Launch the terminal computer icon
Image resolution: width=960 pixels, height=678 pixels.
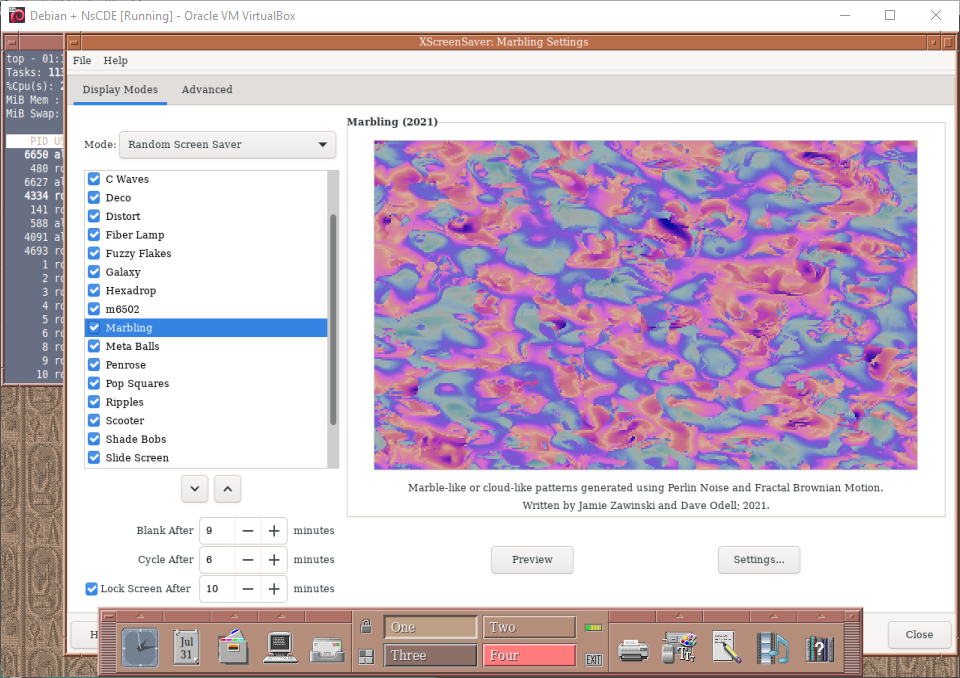point(280,648)
